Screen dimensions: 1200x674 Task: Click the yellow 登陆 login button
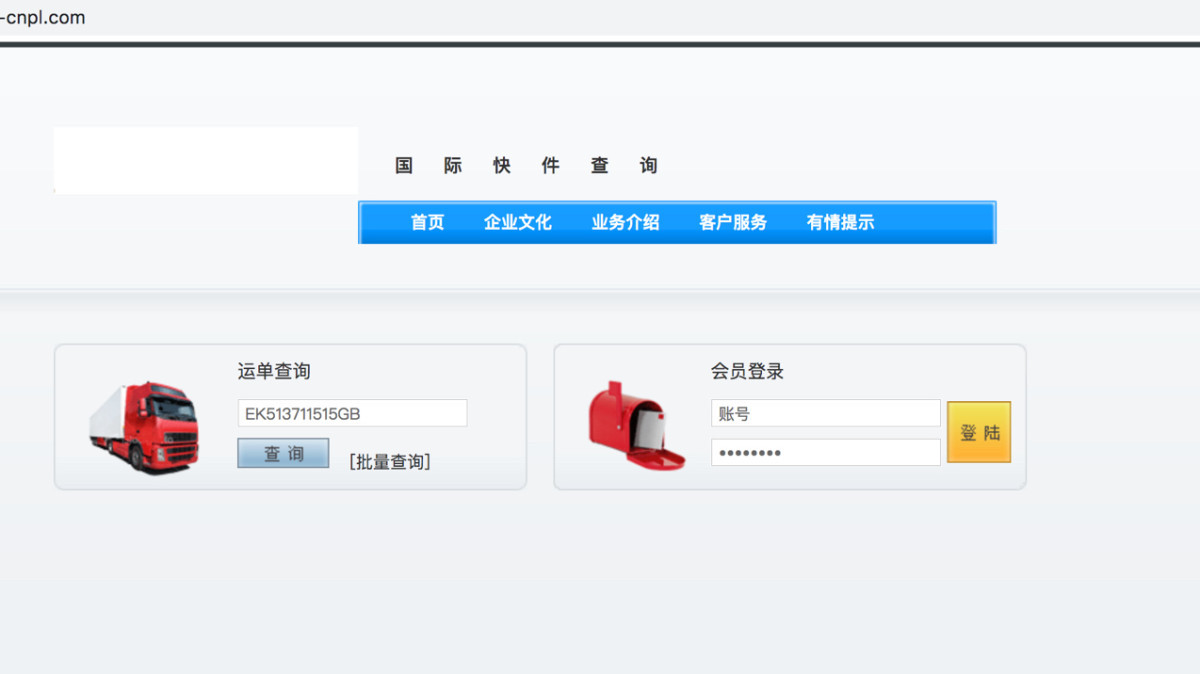click(x=979, y=431)
